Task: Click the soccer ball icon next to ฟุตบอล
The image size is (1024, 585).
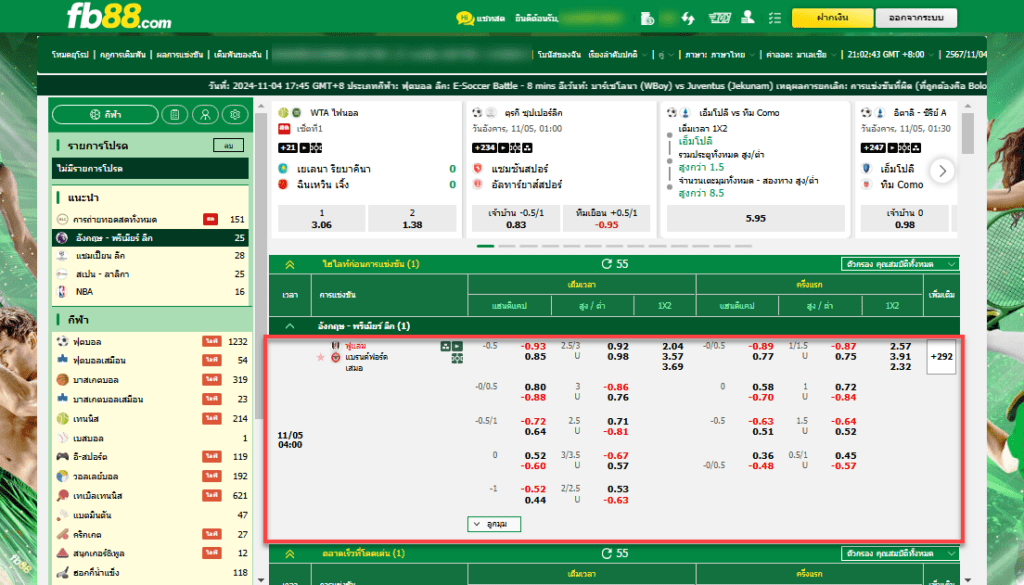Action: tap(63, 341)
